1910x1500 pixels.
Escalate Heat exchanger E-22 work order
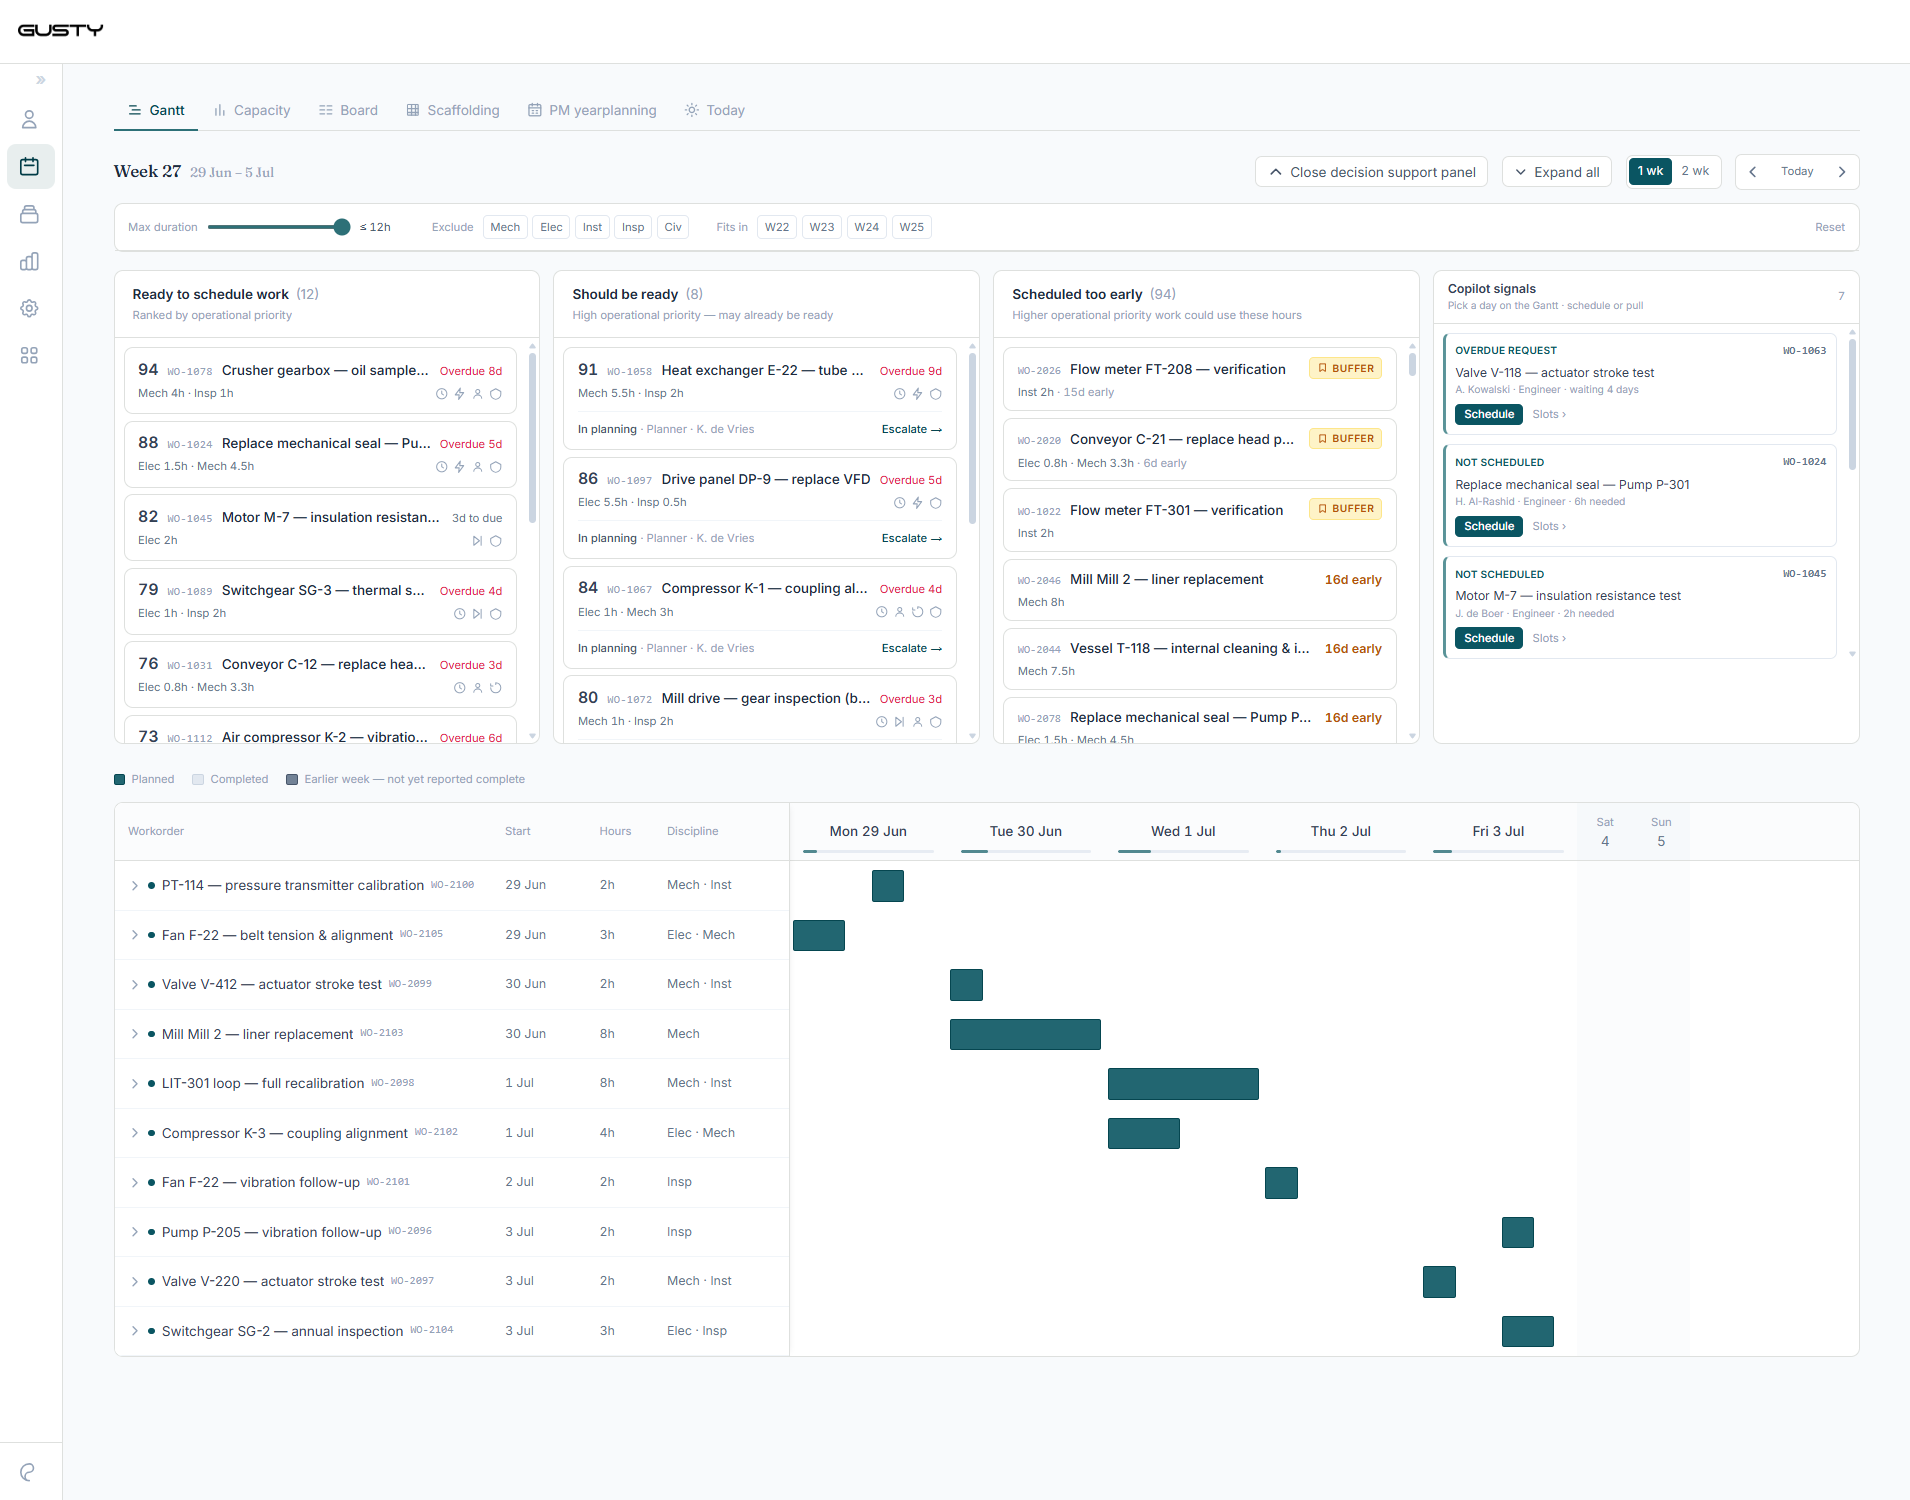pyautogui.click(x=912, y=429)
